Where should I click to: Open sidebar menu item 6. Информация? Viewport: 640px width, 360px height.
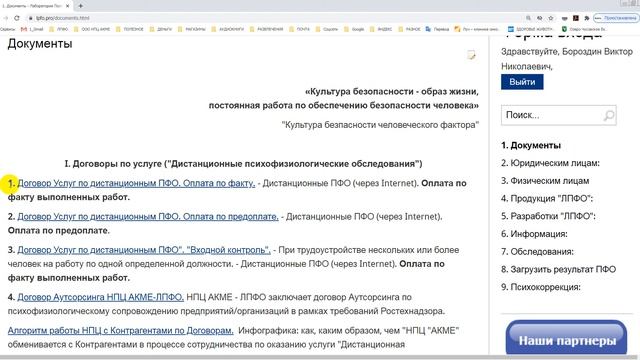click(x=534, y=234)
